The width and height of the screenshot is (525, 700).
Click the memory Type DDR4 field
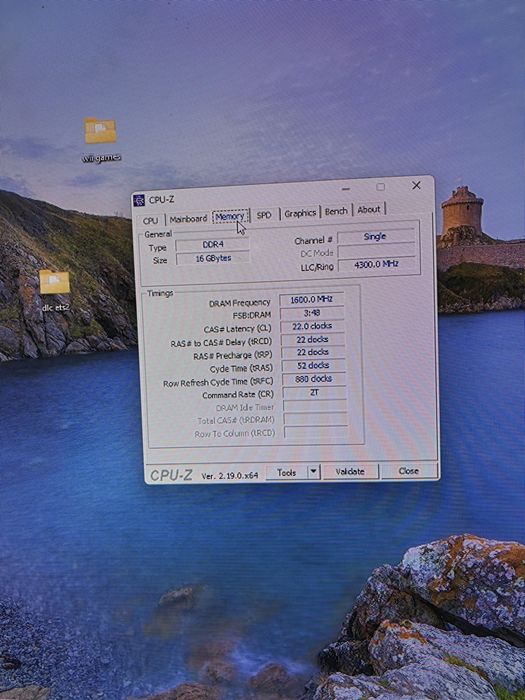[x=212, y=245]
